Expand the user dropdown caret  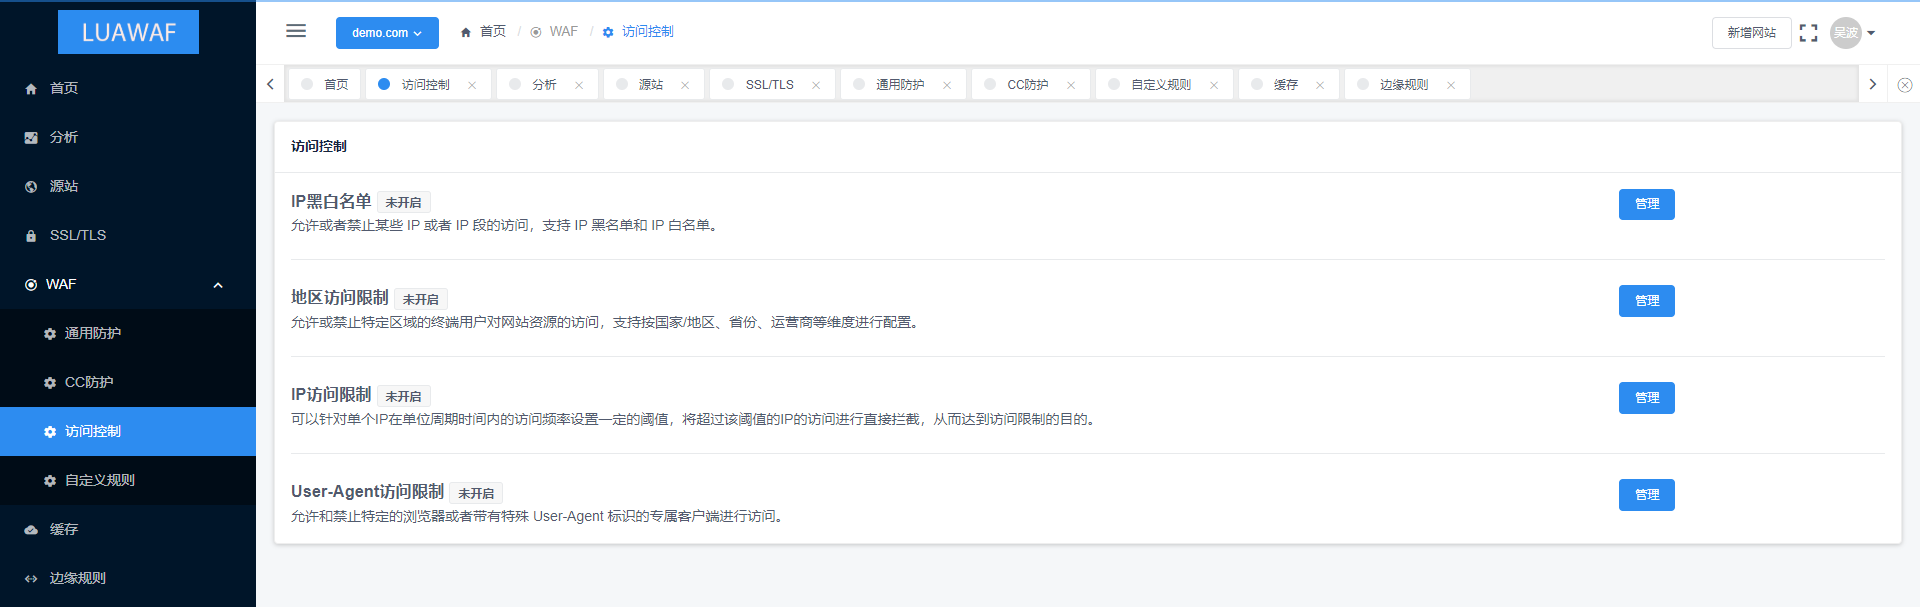pyautogui.click(x=1871, y=33)
